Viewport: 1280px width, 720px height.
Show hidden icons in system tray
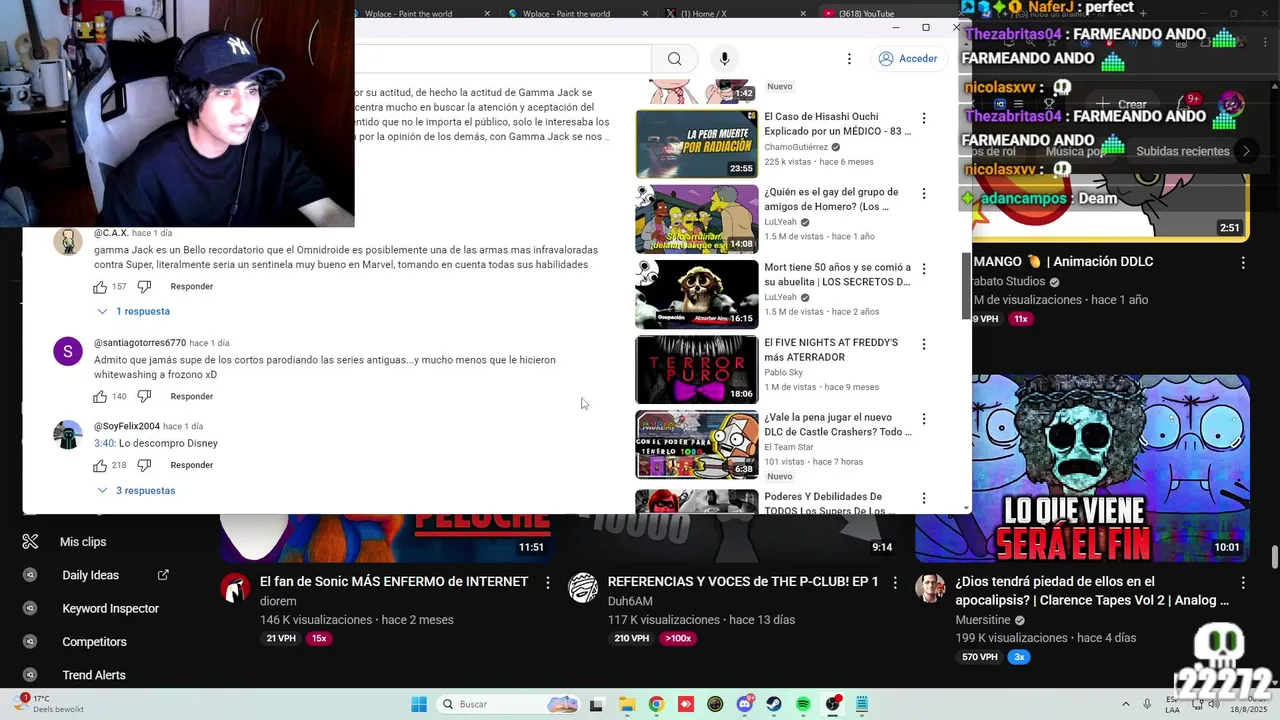pos(1126,704)
